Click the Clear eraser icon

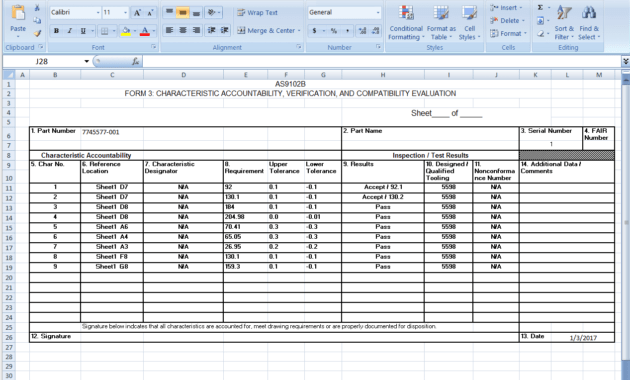(540, 34)
